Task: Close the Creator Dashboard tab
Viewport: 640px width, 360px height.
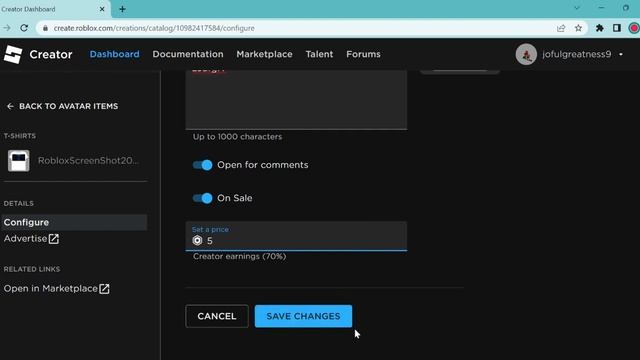Action: coord(102,9)
